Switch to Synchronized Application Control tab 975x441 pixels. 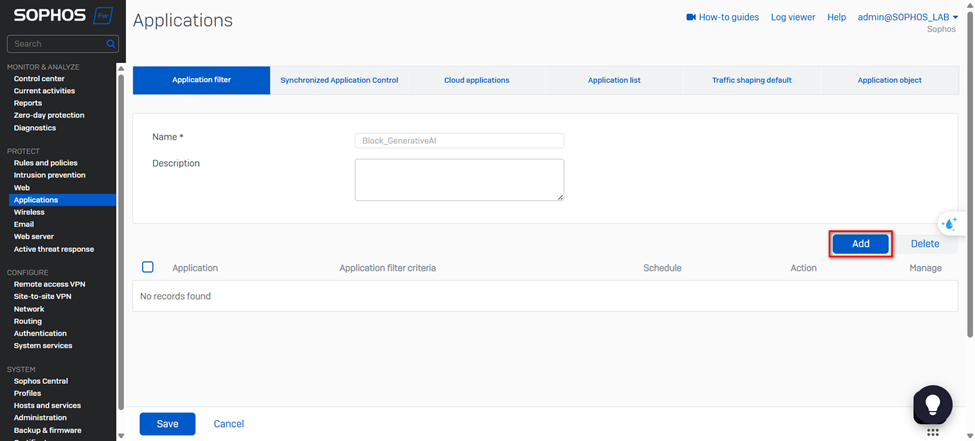(339, 80)
